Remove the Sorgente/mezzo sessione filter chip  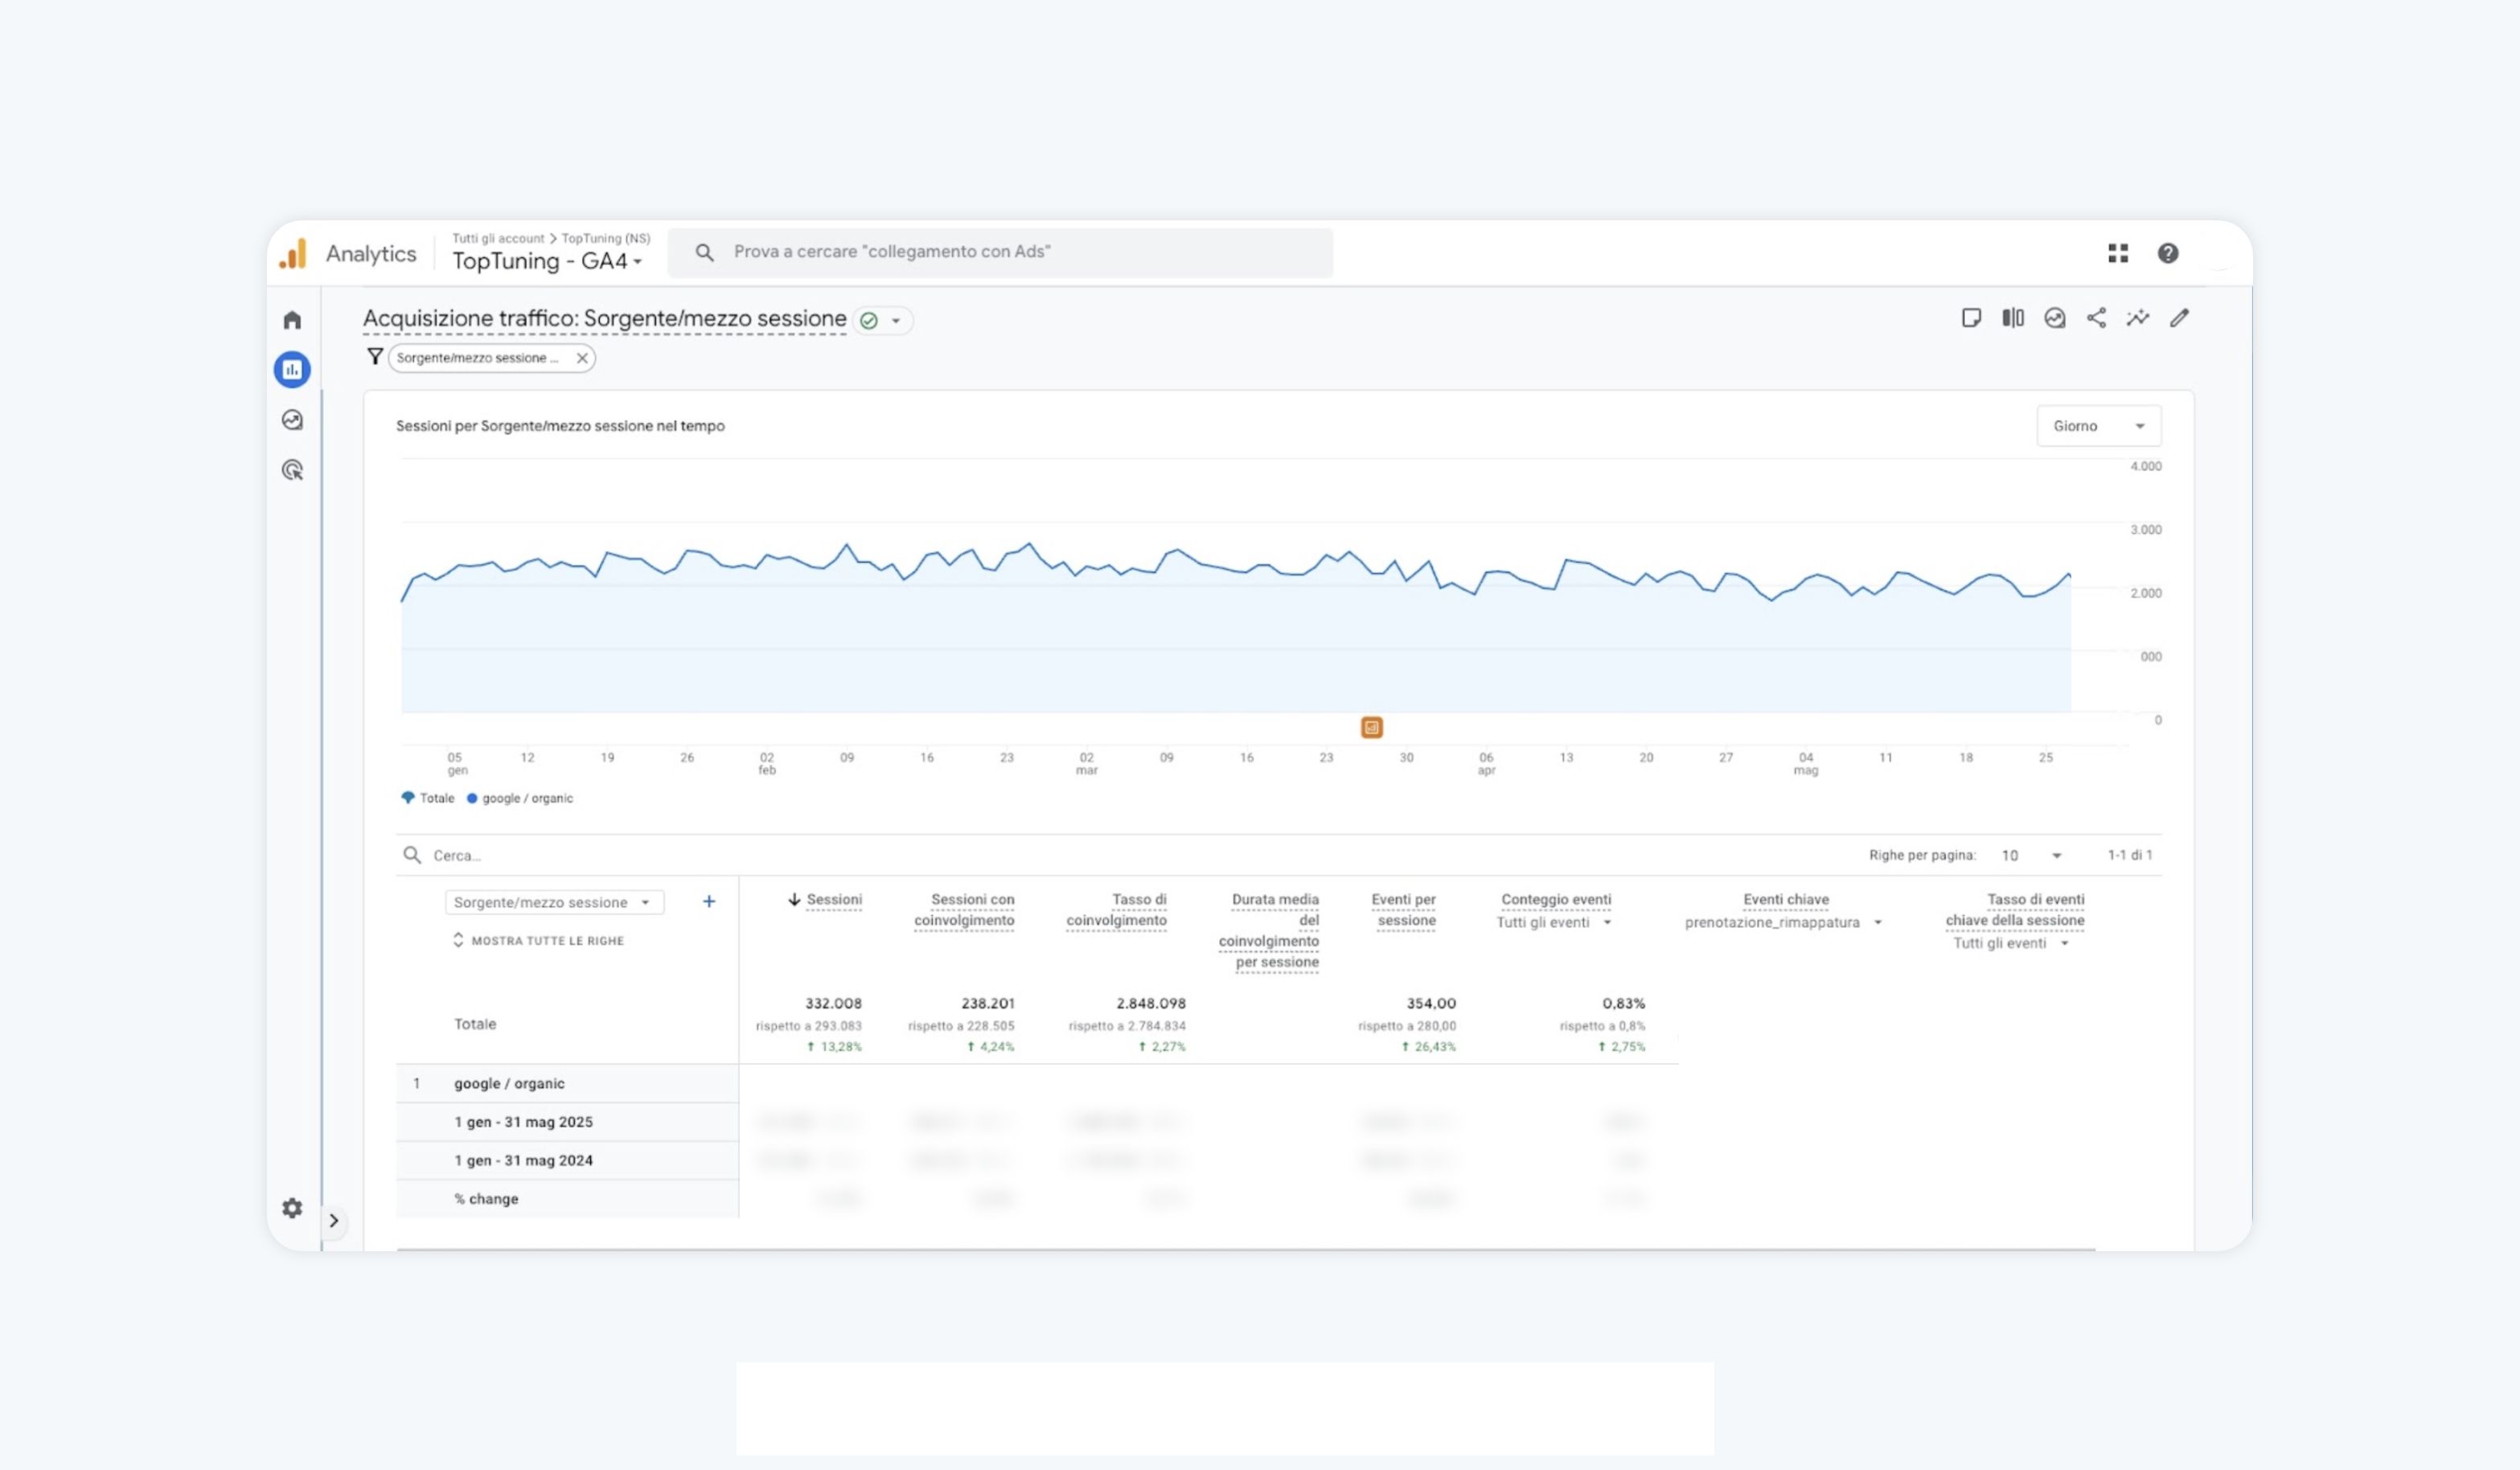coord(582,358)
